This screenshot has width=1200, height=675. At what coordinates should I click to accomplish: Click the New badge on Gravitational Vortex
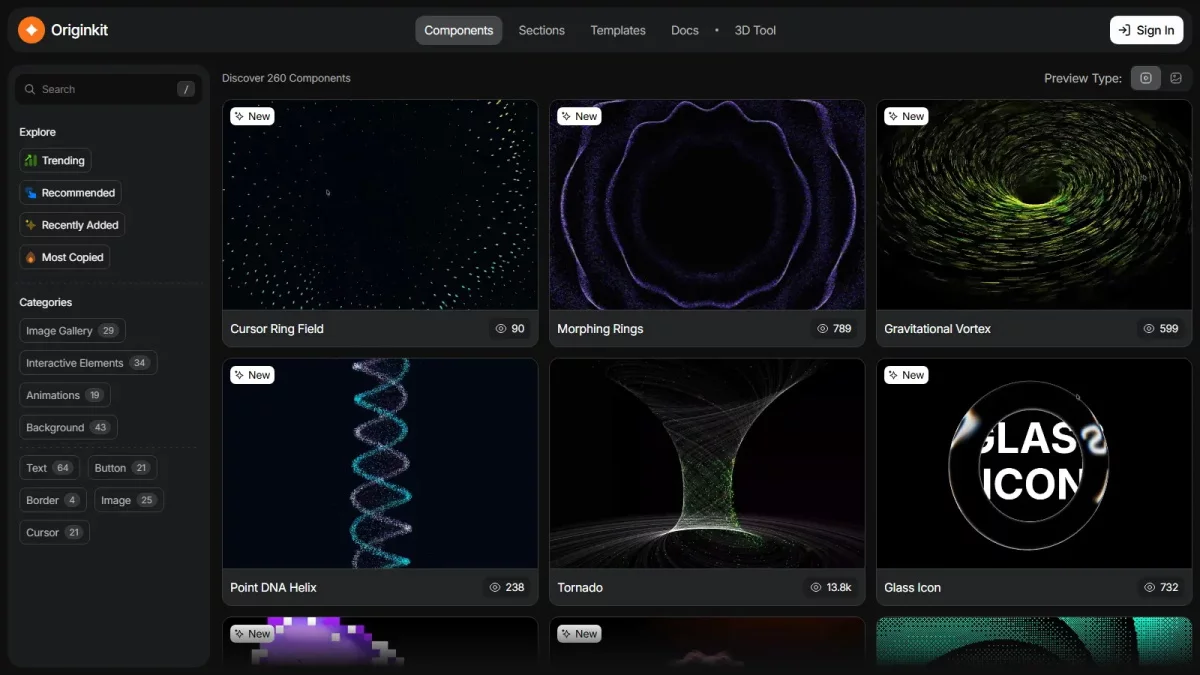(906, 116)
